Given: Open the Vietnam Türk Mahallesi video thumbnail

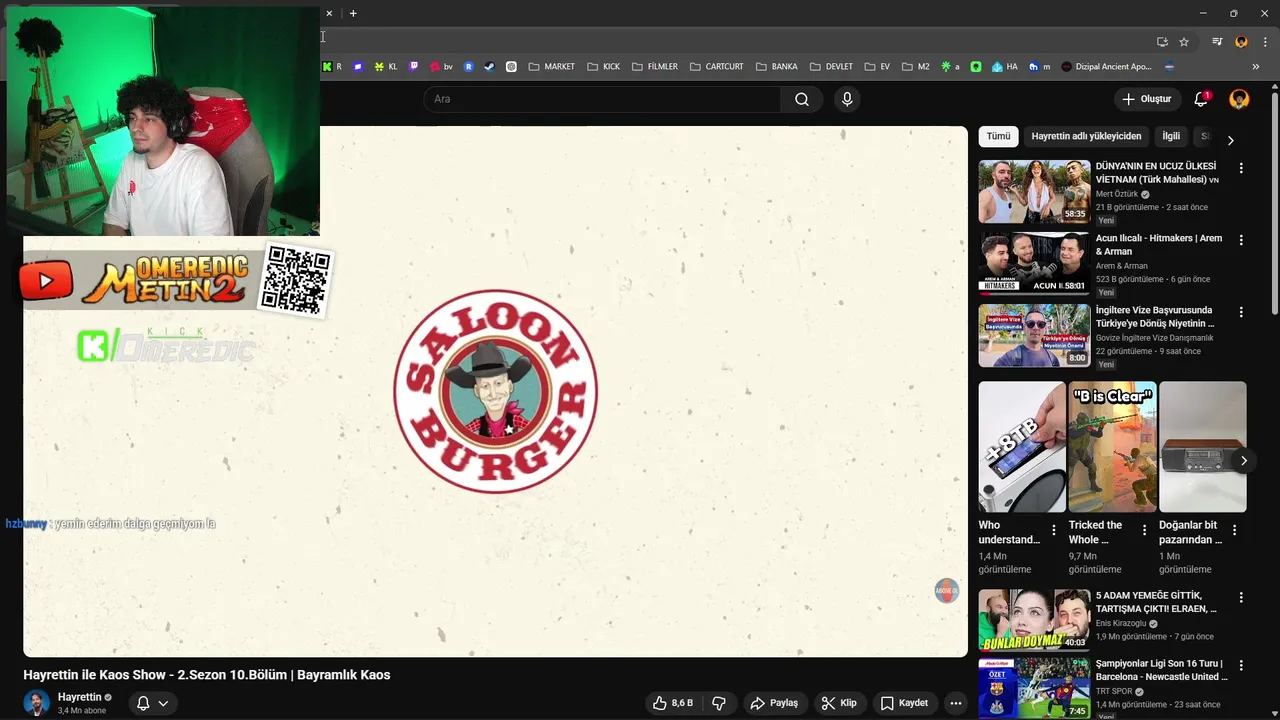Looking at the screenshot, I should coord(1034,191).
